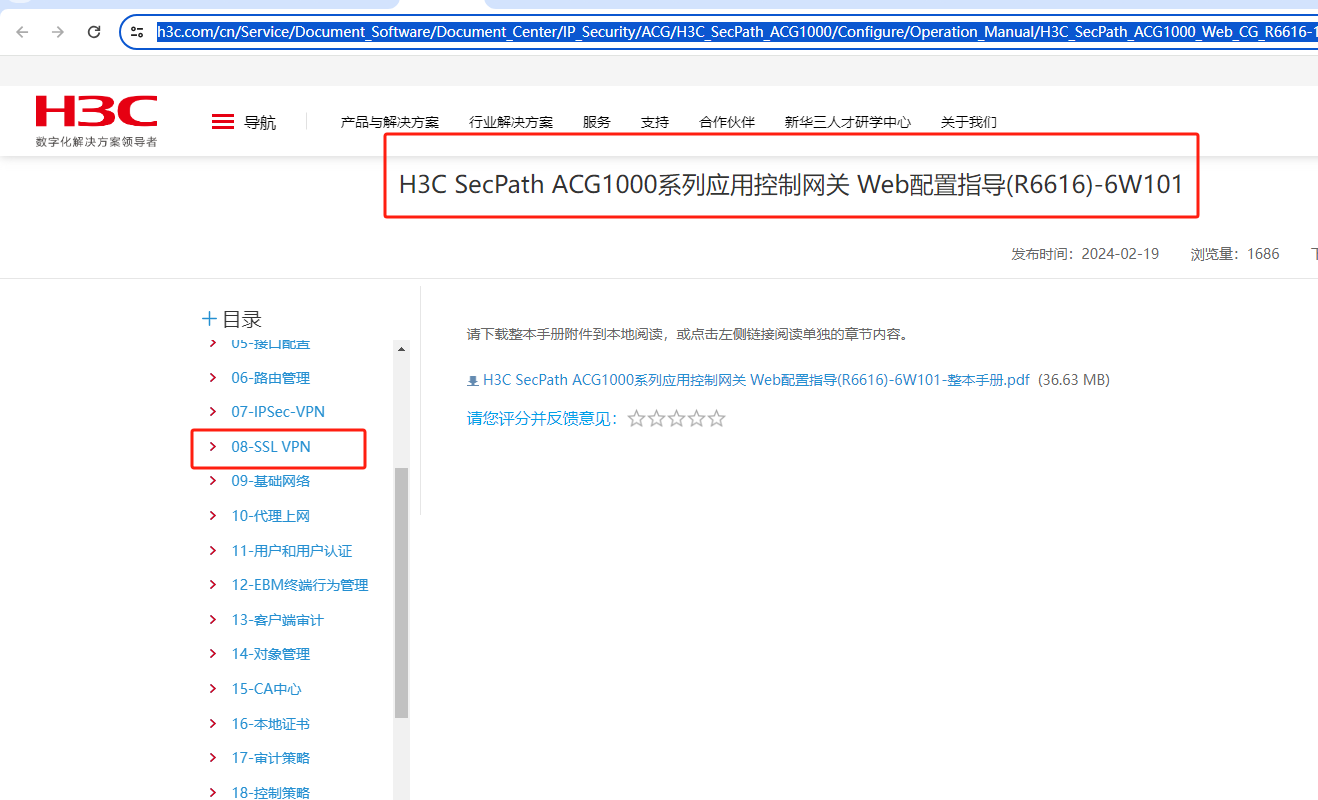Screen dimensions: 1318x800
Task: Expand the chevron beside 10-代理上网
Action: (212, 515)
